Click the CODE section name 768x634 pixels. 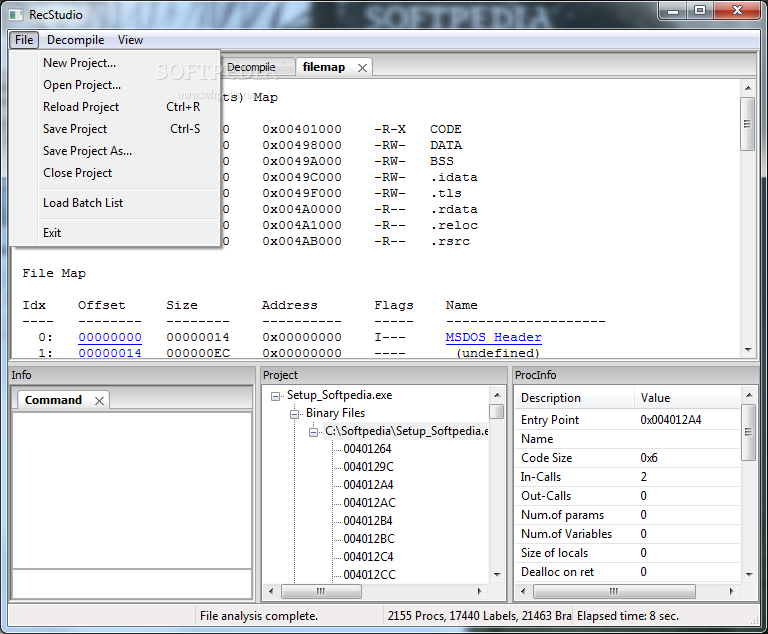point(445,129)
